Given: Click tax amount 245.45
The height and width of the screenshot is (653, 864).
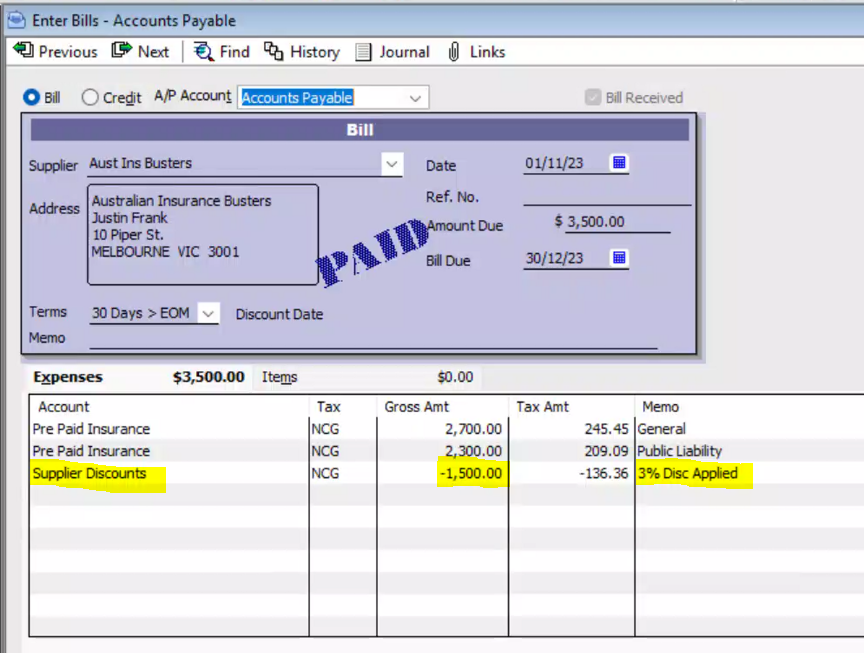Looking at the screenshot, I should tap(606, 429).
